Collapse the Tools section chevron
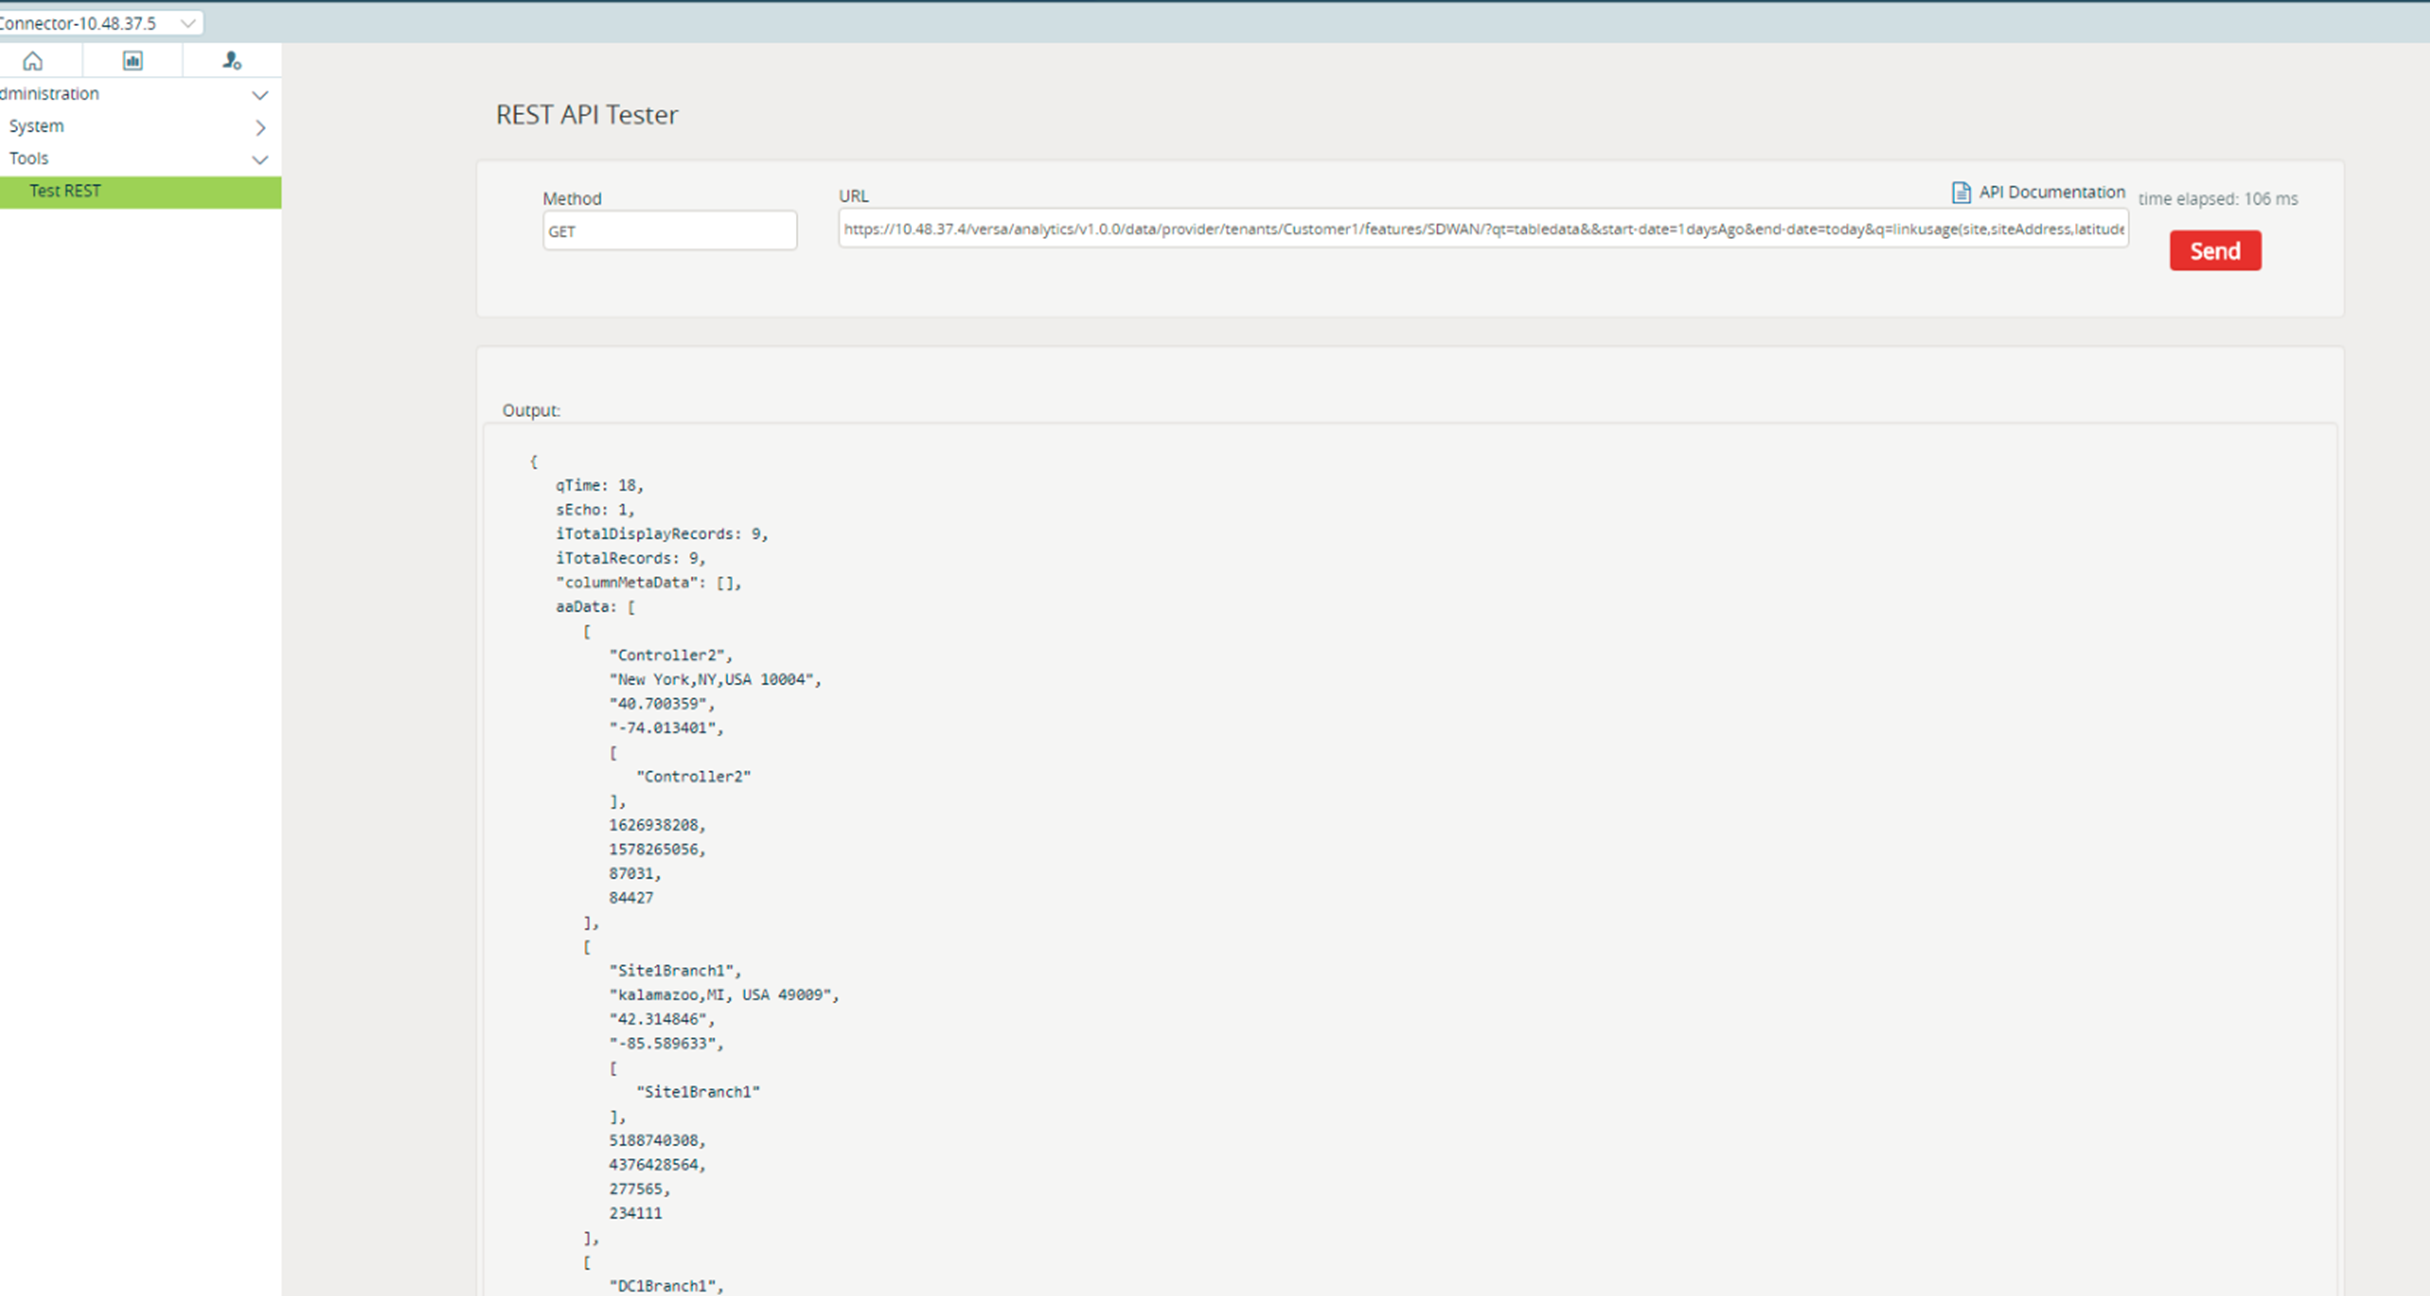Image resolution: width=2430 pixels, height=1307 pixels. 260,160
